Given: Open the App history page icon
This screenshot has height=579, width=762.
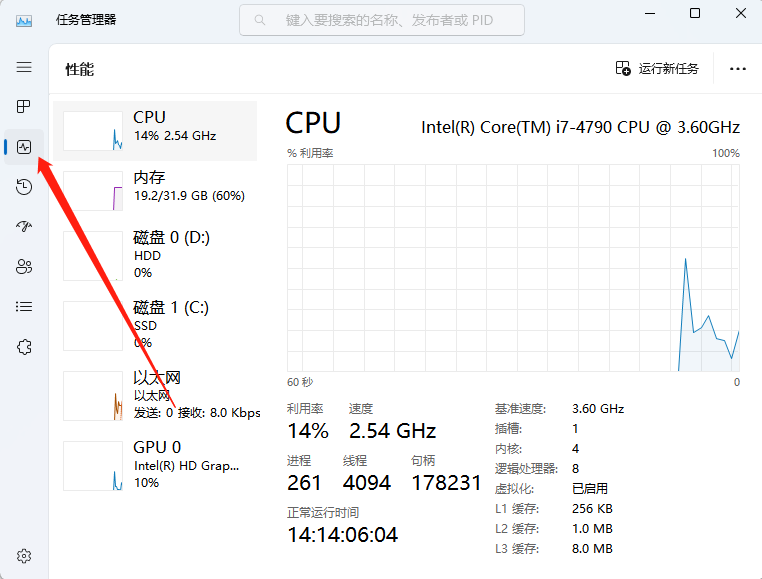Looking at the screenshot, I should click(x=24, y=187).
